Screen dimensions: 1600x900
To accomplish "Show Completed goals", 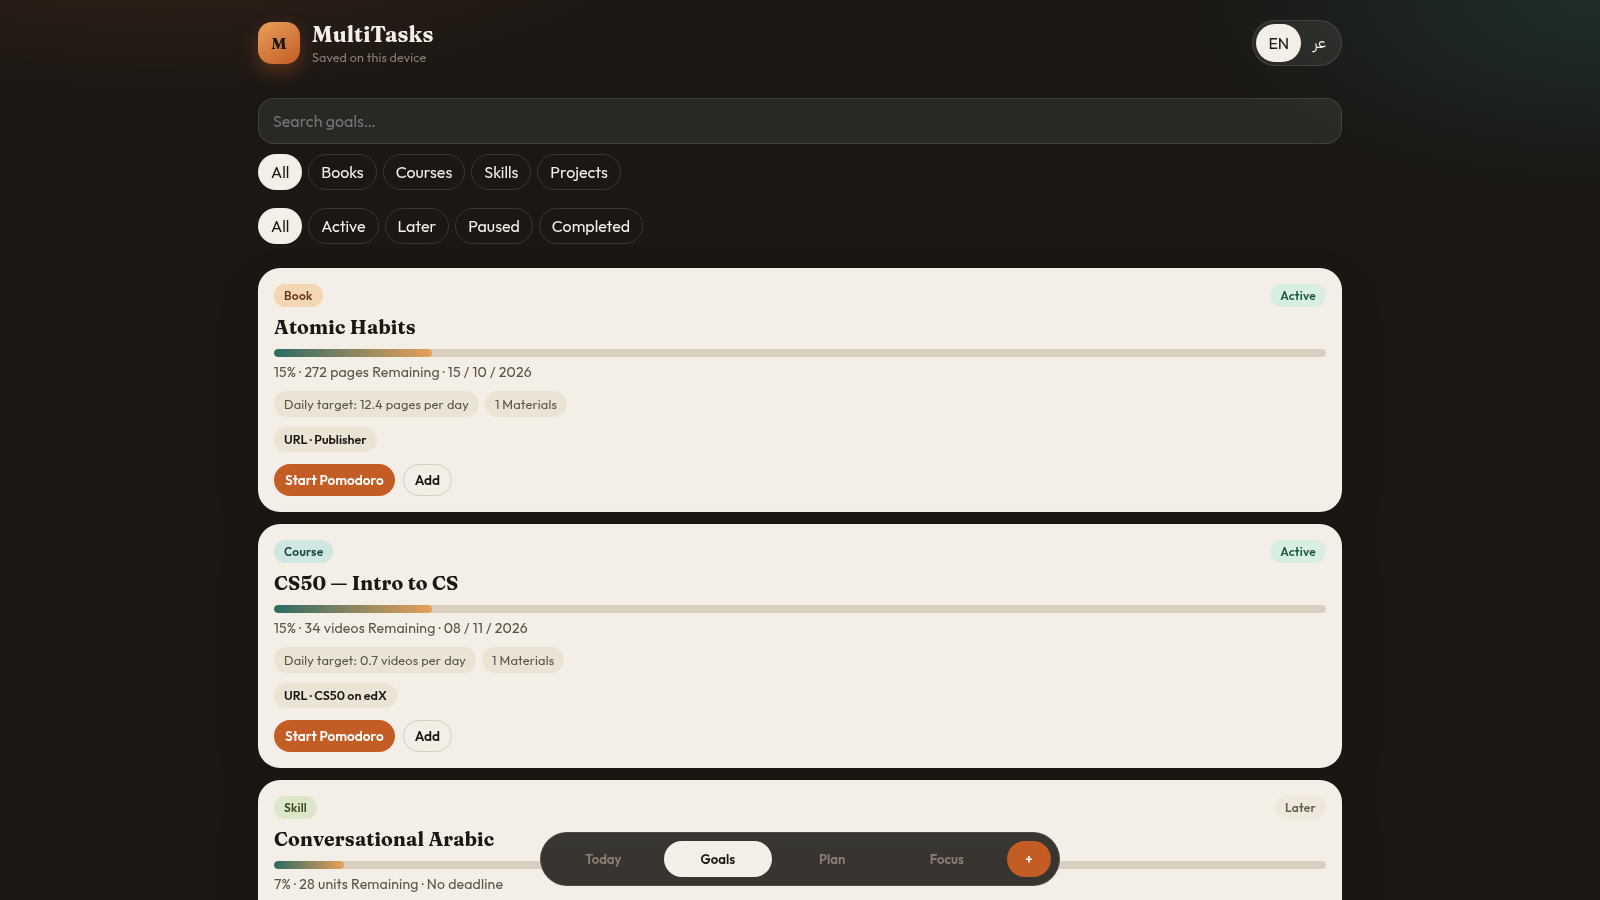I will tap(591, 226).
